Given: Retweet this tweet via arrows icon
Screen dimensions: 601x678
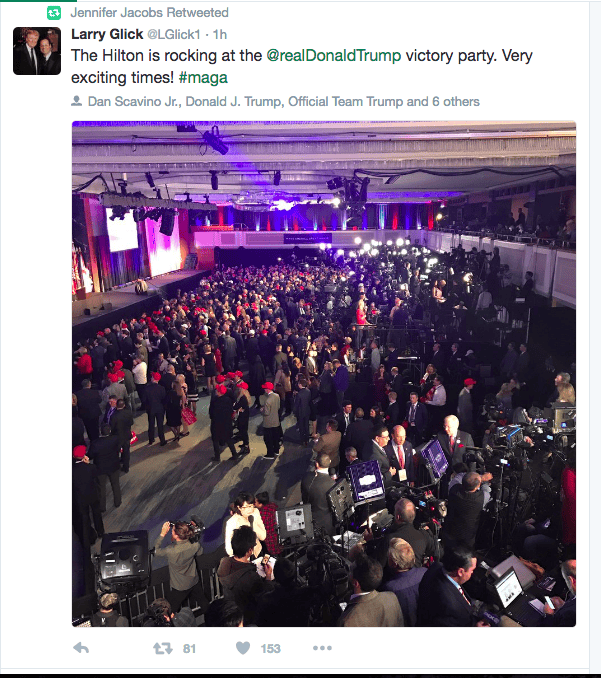Looking at the screenshot, I should (163, 648).
